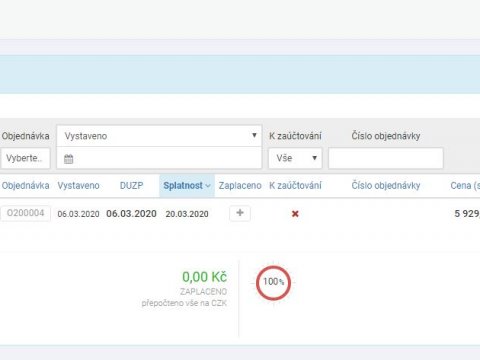This screenshot has height=360, width=480.
Task: Click the red X in K zaúčtování cell
Action: (x=295, y=214)
